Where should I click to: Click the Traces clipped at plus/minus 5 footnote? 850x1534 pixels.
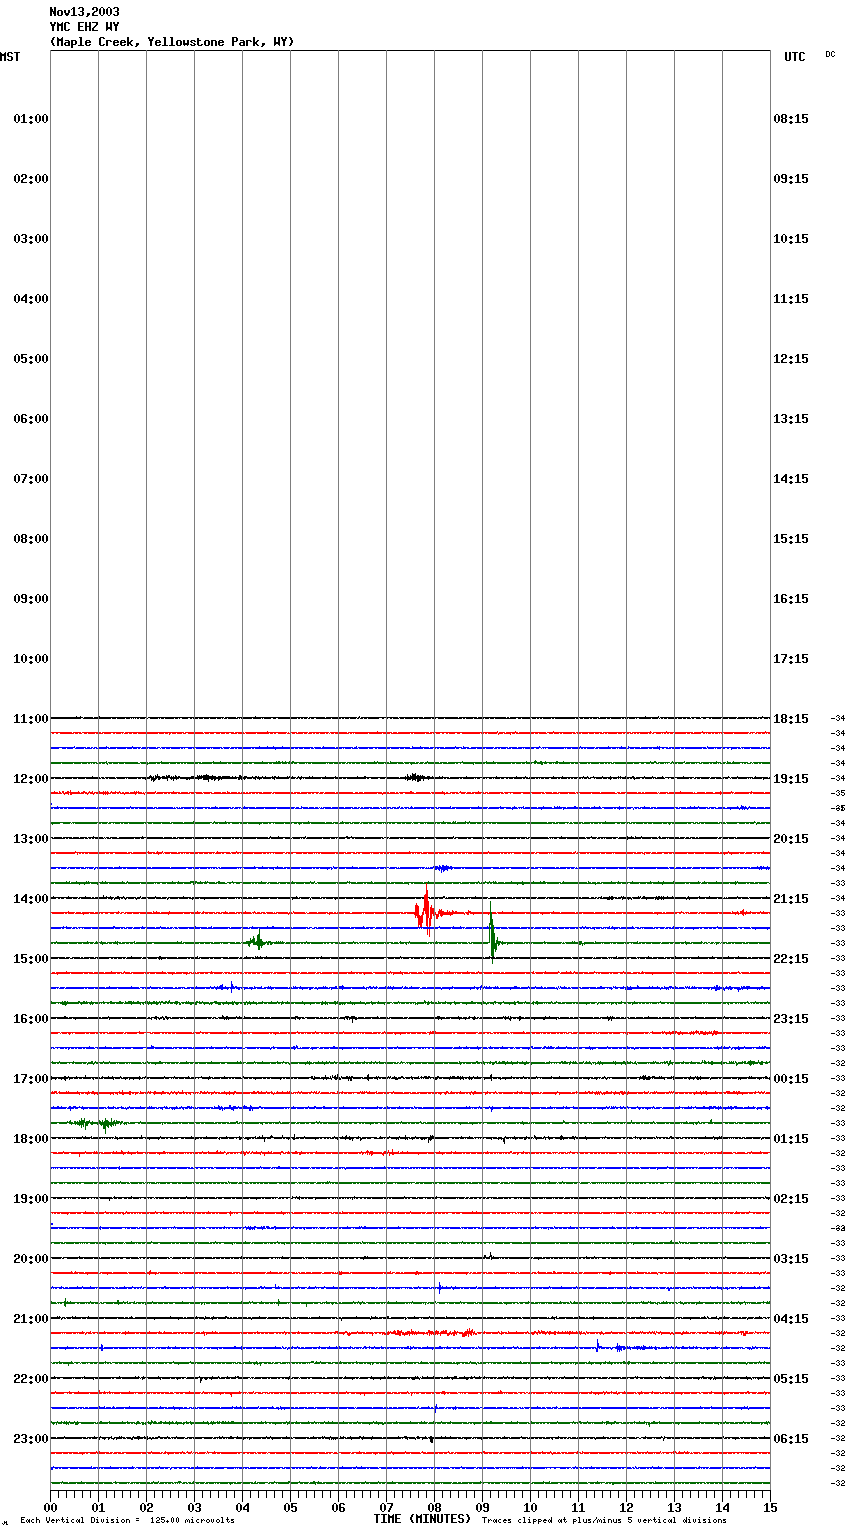coord(604,1521)
